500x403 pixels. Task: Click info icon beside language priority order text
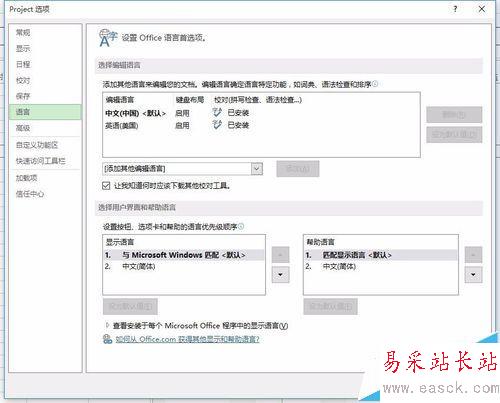click(241, 226)
